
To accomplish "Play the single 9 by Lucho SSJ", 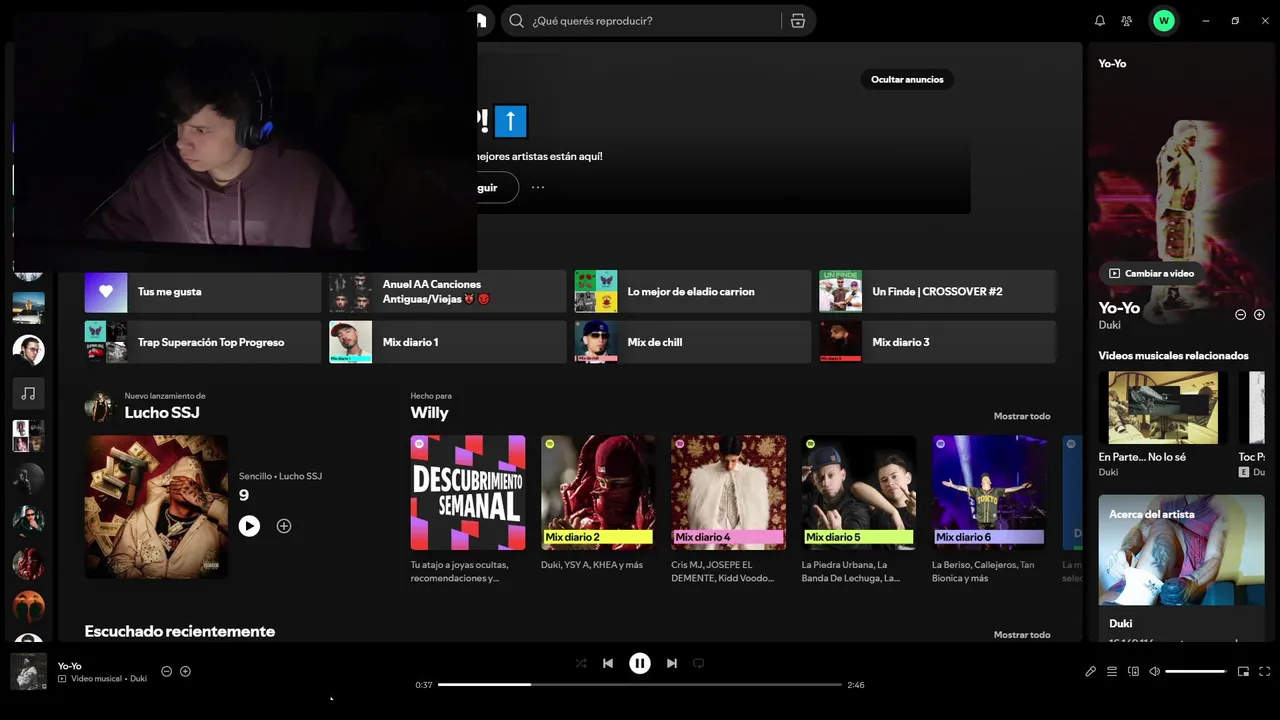I will pyautogui.click(x=249, y=526).
